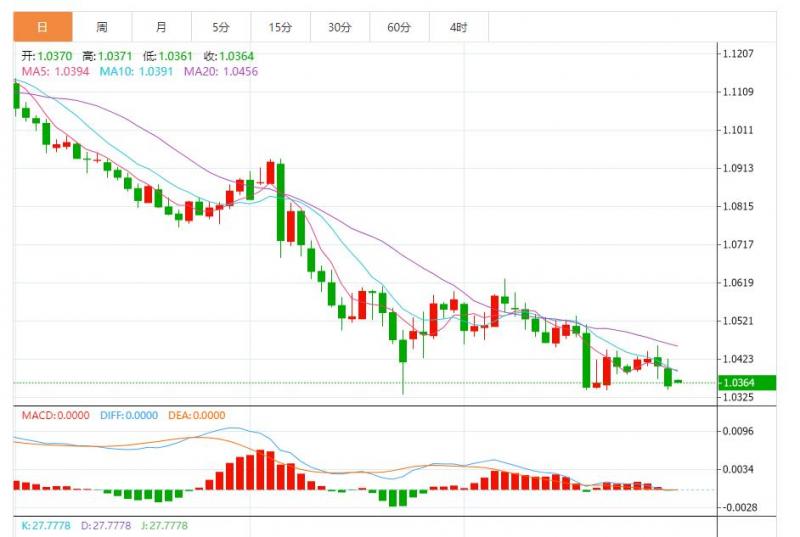Screen dimensions: 800x537
Task: Click the J:27.7778 indicator value
Action: [x=164, y=525]
